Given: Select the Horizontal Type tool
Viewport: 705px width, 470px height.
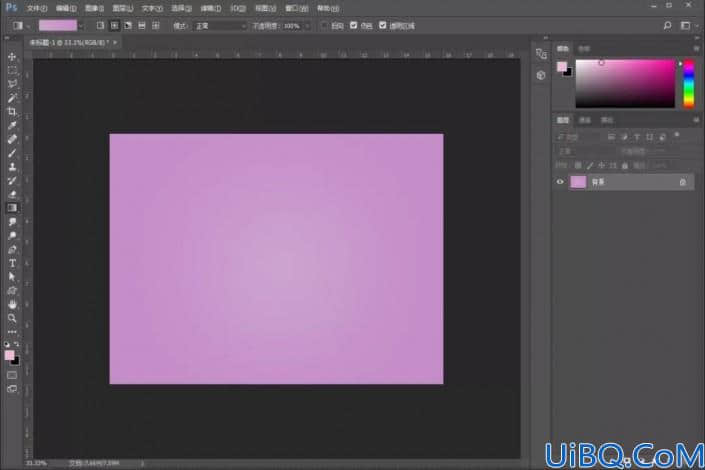Looking at the screenshot, I should coord(12,264).
